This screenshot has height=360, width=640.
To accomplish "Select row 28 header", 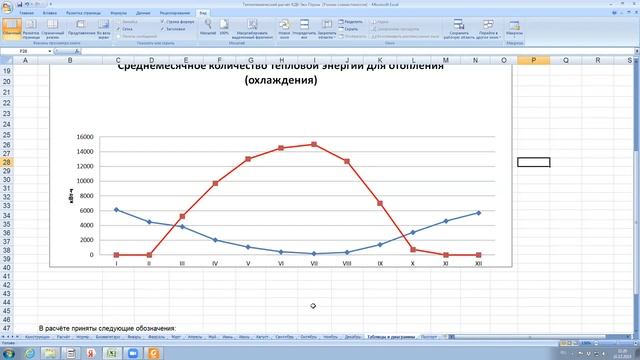I will [x=7, y=162].
